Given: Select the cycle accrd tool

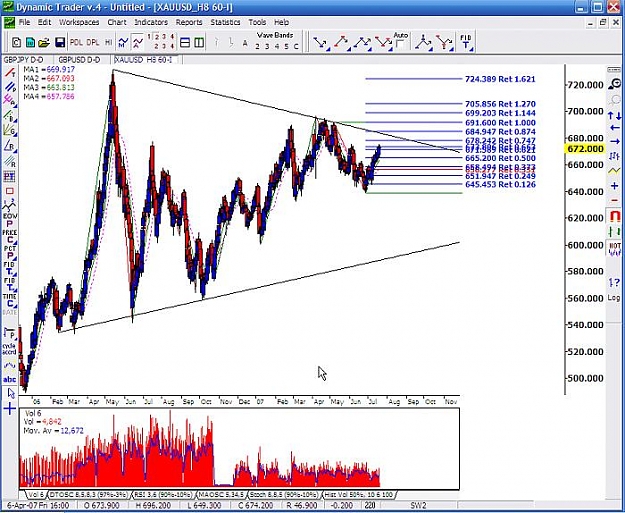Looking at the screenshot, I should (10, 349).
